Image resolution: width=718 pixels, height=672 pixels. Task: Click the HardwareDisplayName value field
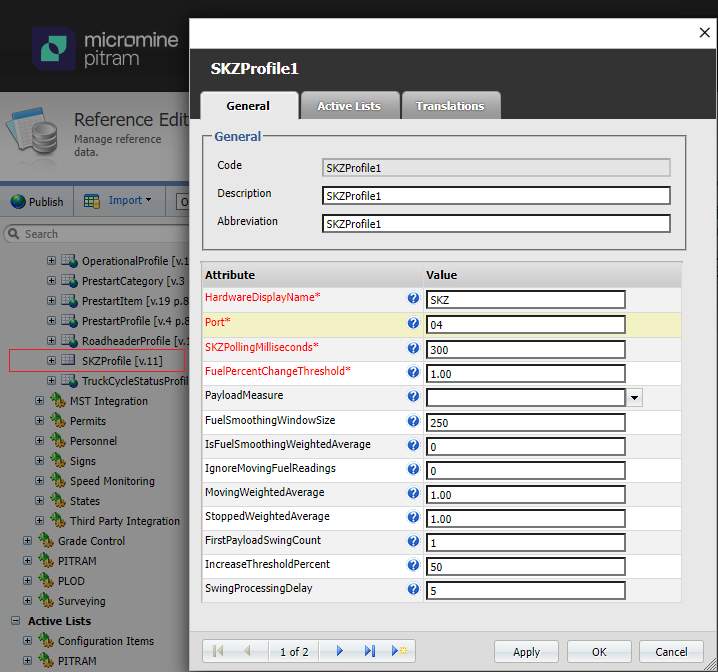point(526,299)
